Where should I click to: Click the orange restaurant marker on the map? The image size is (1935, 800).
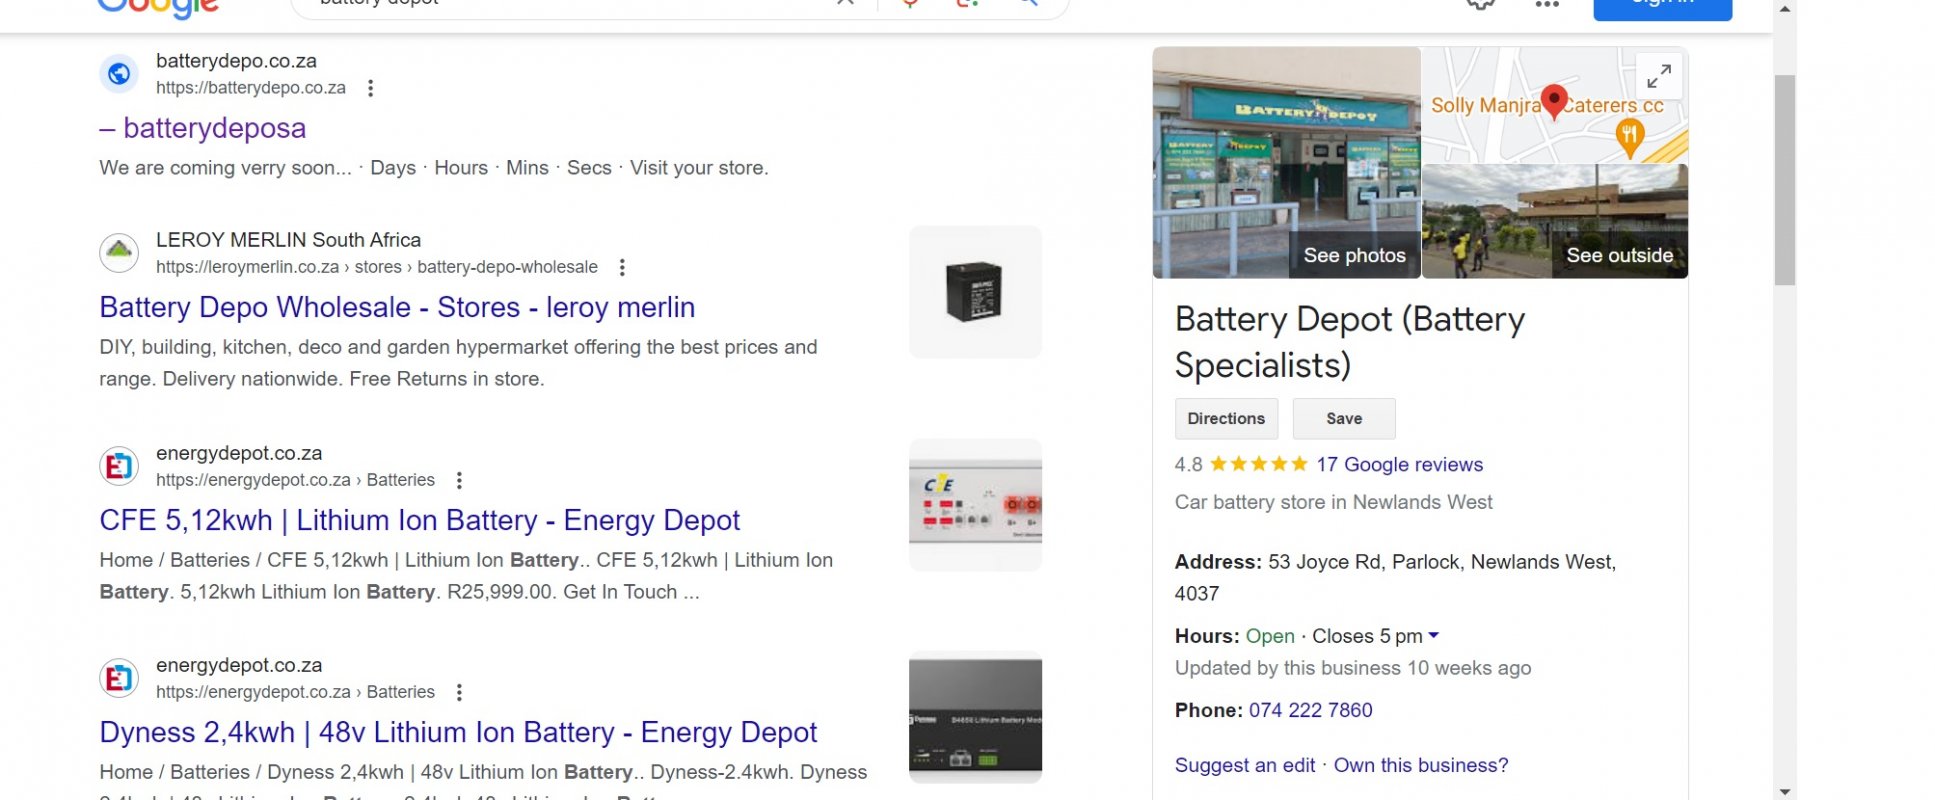[1630, 137]
